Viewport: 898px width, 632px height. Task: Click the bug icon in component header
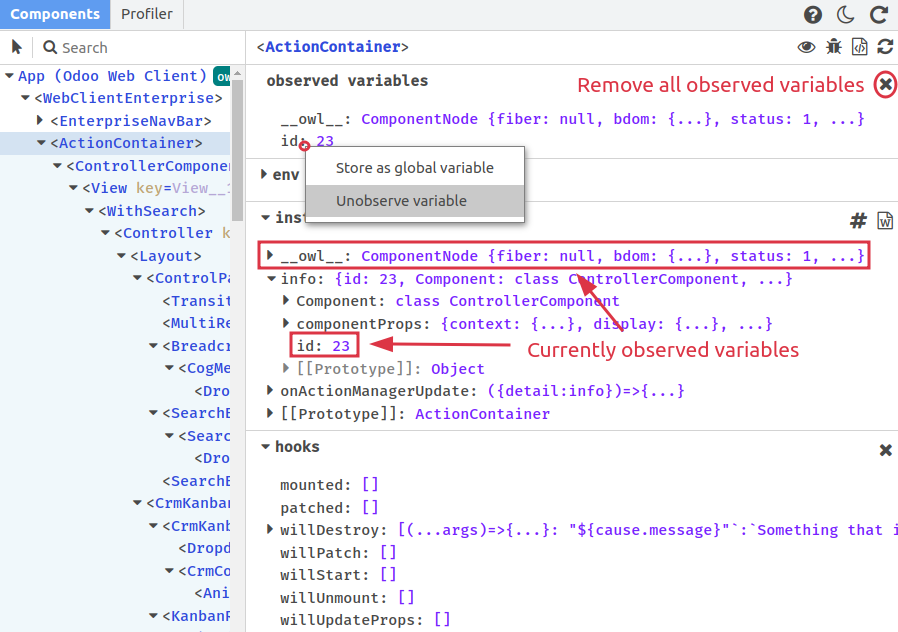(833, 47)
